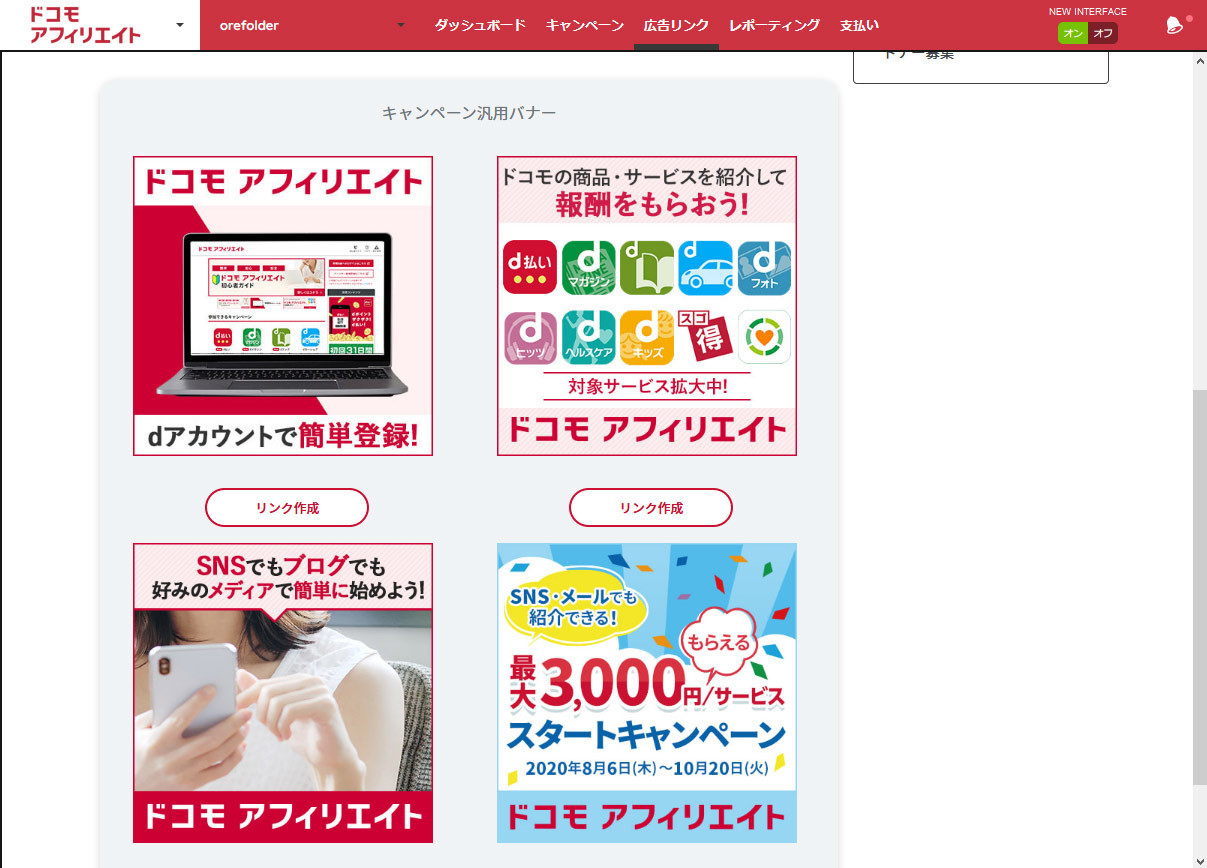Image resolution: width=1207 pixels, height=868 pixels.
Task: Click the NEW INTERFACE label
Action: point(1088,11)
